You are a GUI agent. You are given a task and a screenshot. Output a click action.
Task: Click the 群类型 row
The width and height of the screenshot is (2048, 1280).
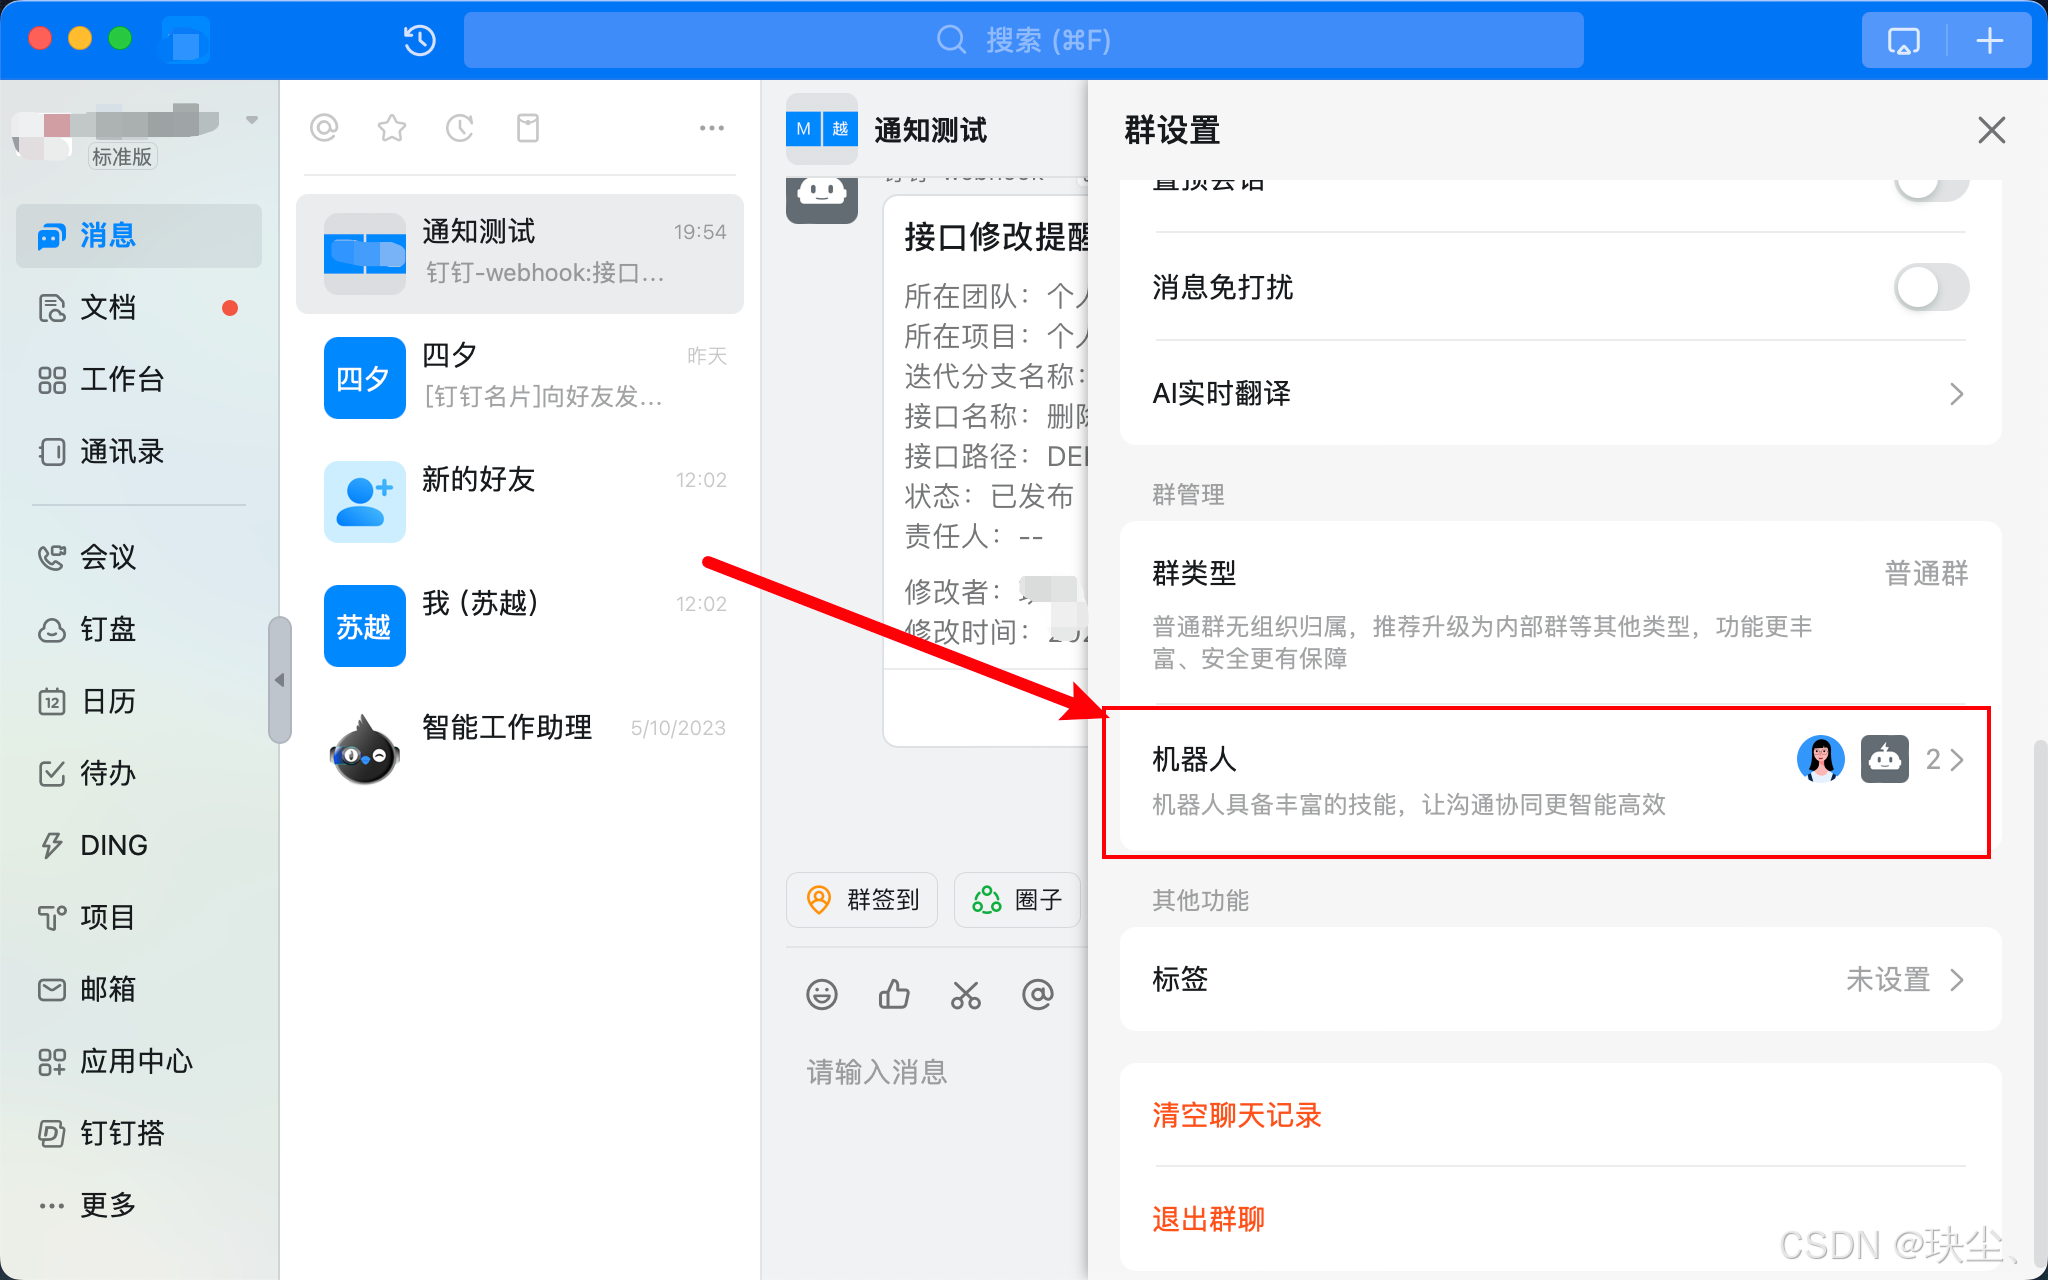coord(1560,613)
